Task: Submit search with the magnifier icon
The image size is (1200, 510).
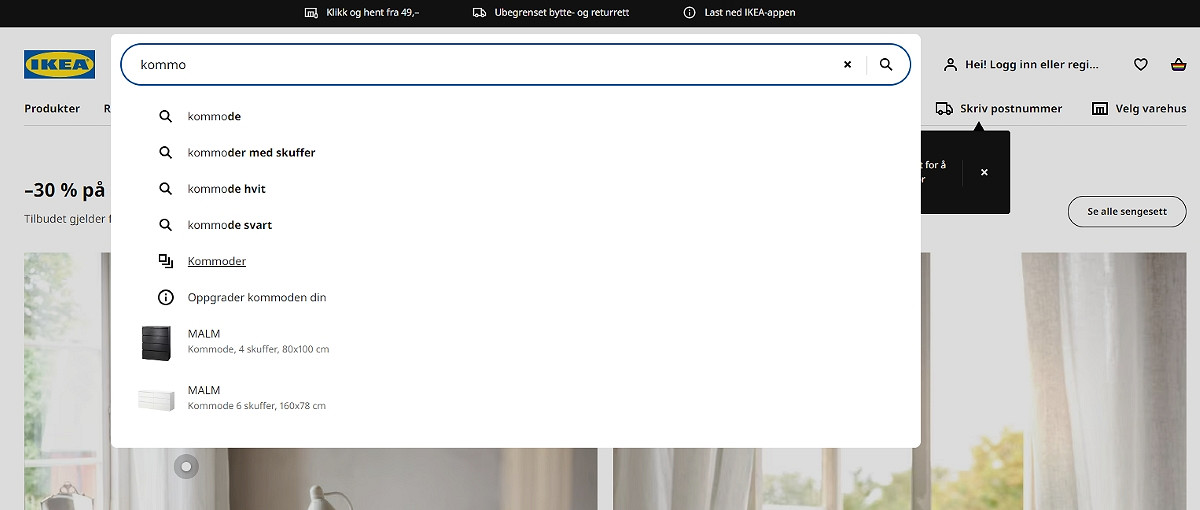Action: click(886, 64)
